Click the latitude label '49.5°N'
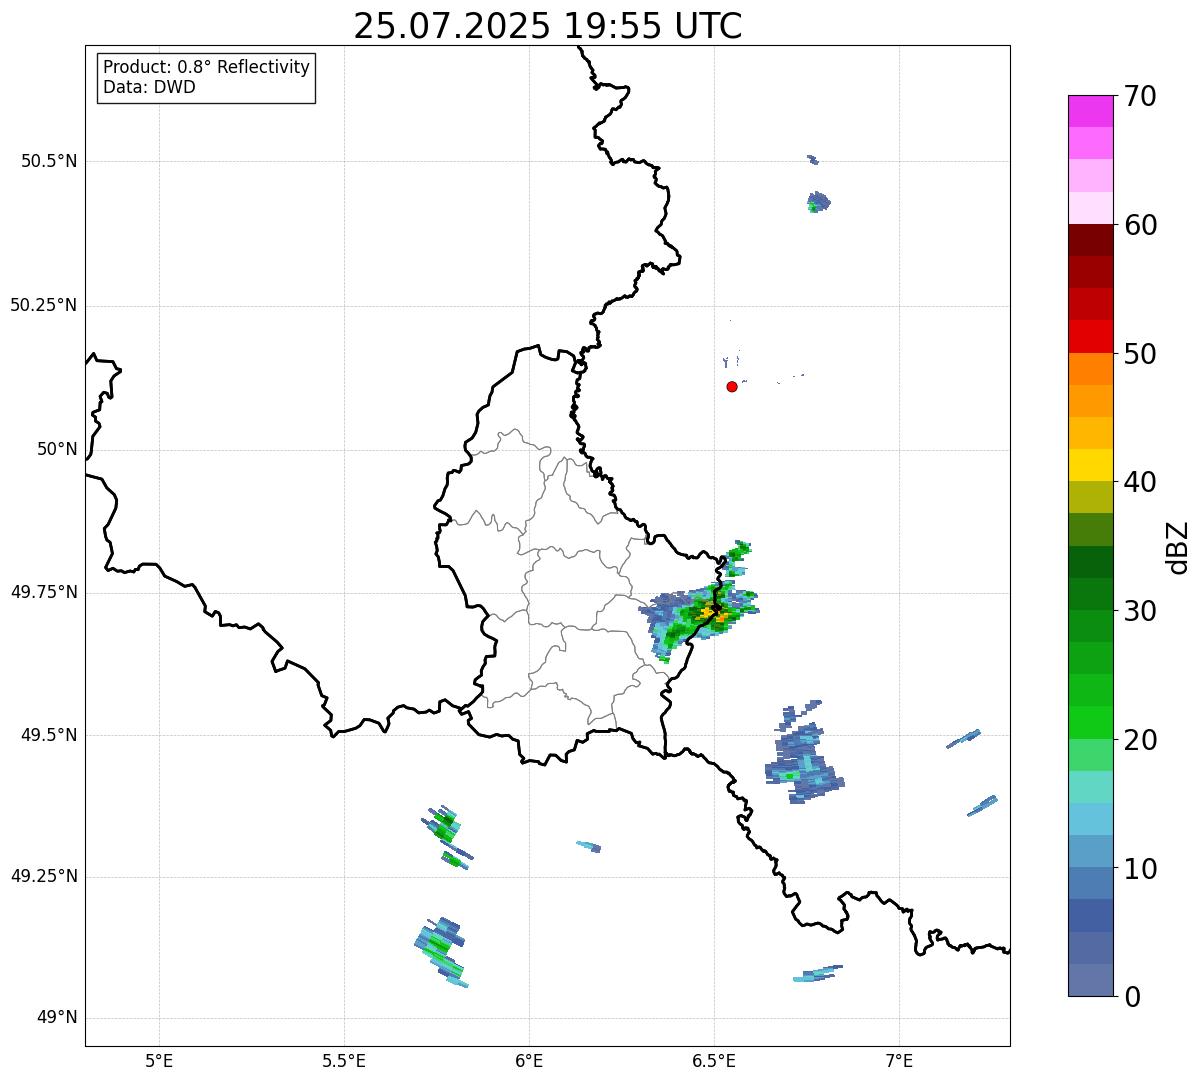 [x=48, y=735]
